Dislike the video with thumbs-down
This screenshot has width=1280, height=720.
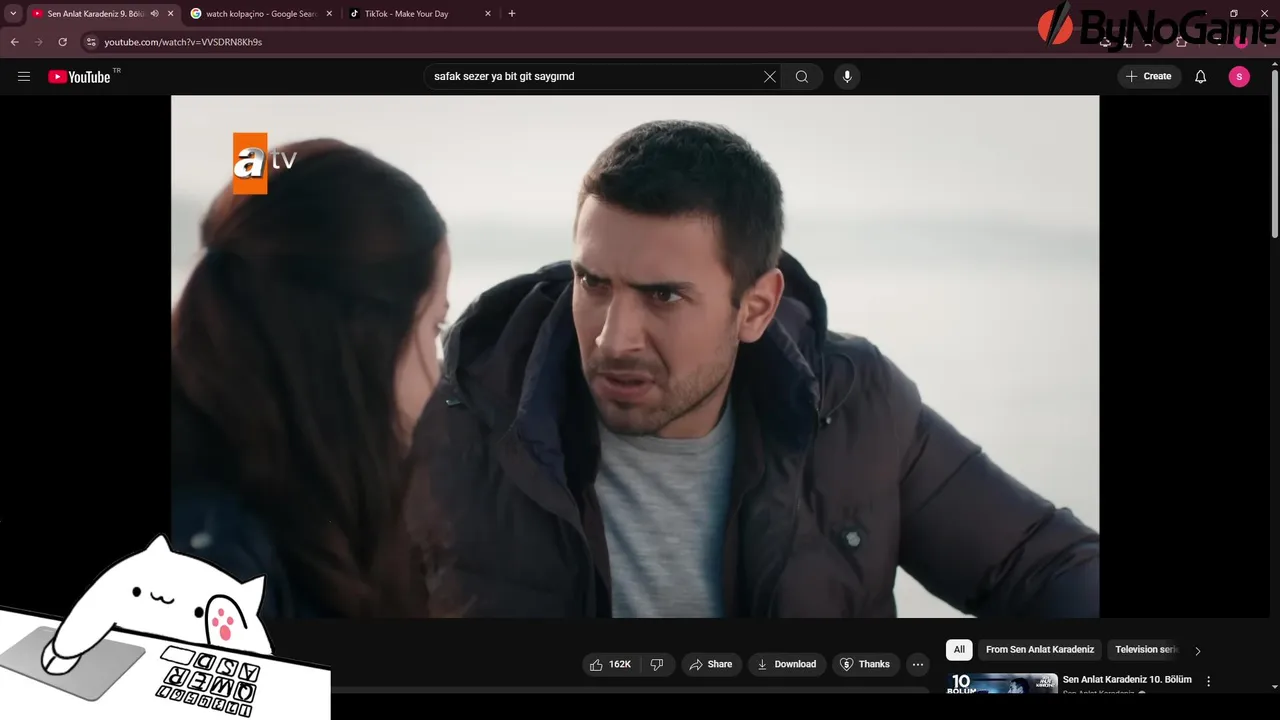pyautogui.click(x=657, y=664)
